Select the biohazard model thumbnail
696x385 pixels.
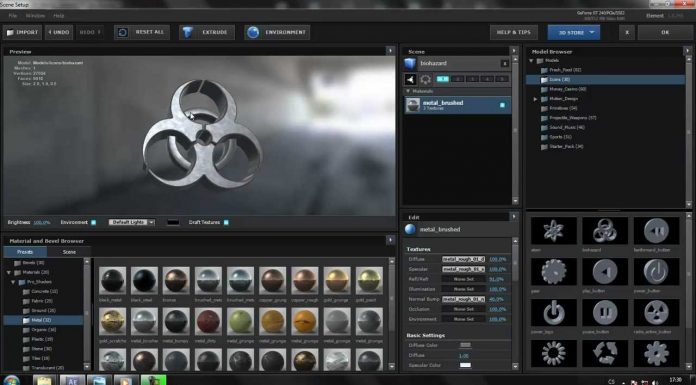(605, 230)
